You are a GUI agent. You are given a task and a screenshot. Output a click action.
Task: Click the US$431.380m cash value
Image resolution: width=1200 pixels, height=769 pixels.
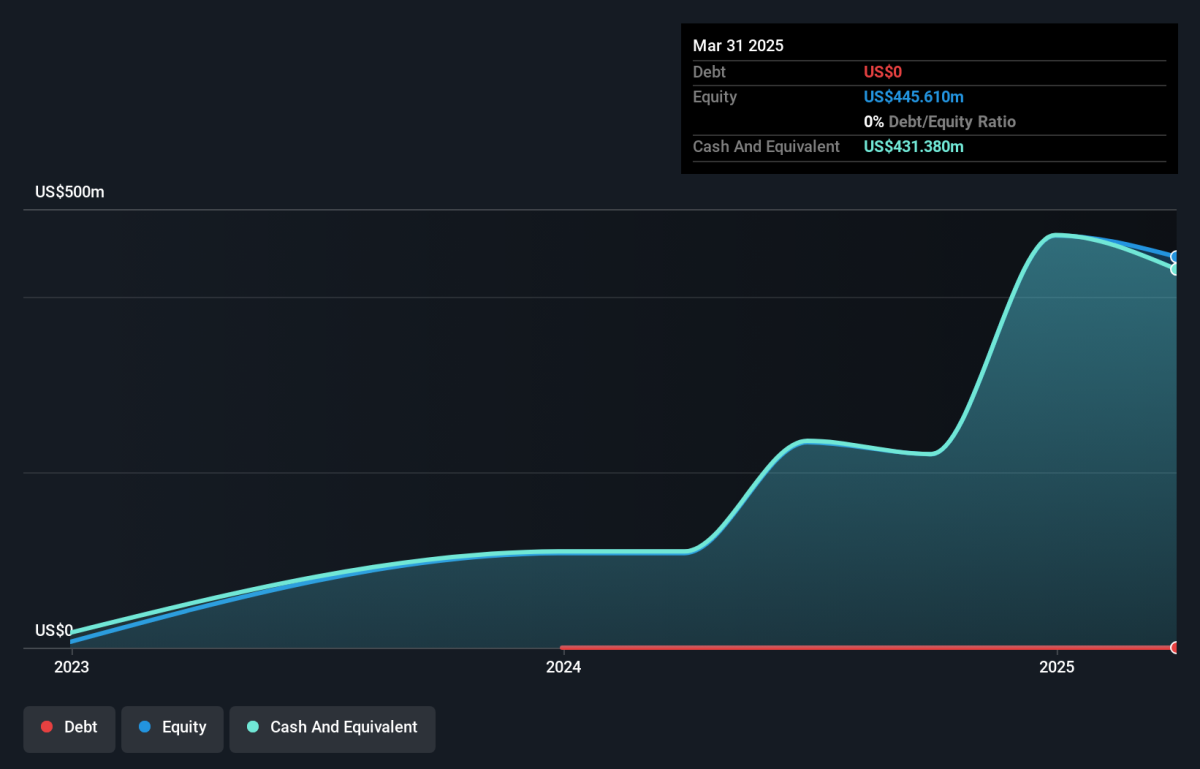tap(914, 147)
